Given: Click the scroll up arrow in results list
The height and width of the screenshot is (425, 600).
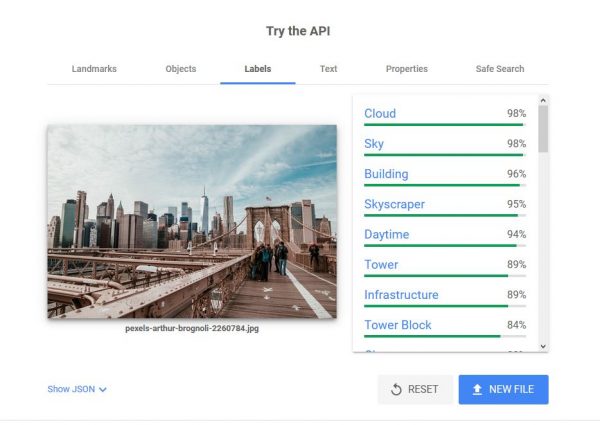Looking at the screenshot, I should point(543,101).
